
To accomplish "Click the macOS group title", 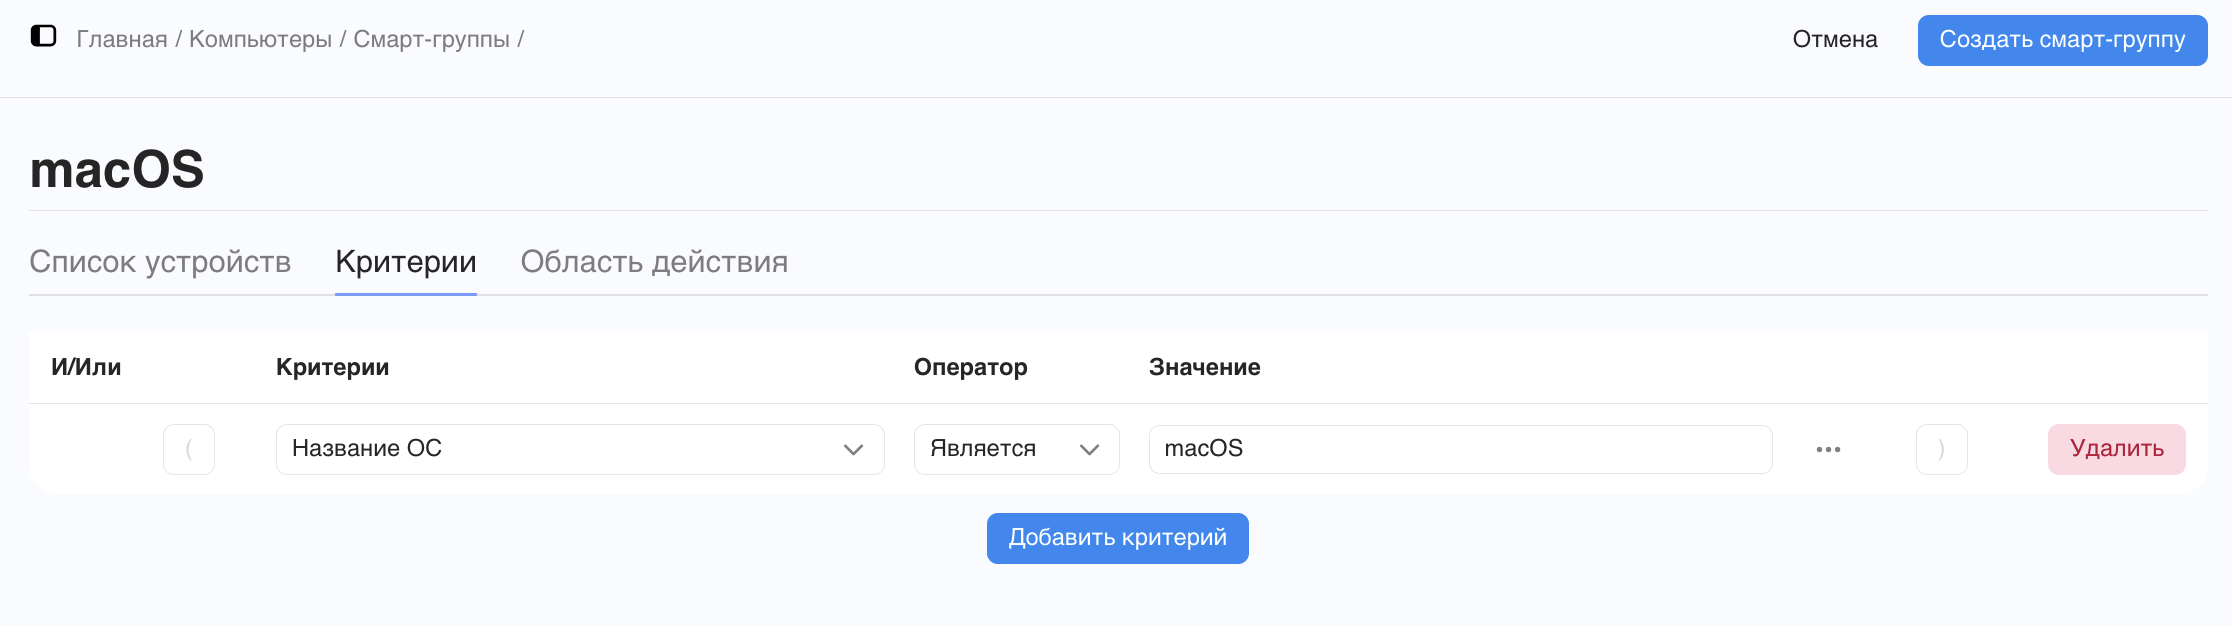I will pyautogui.click(x=117, y=169).
